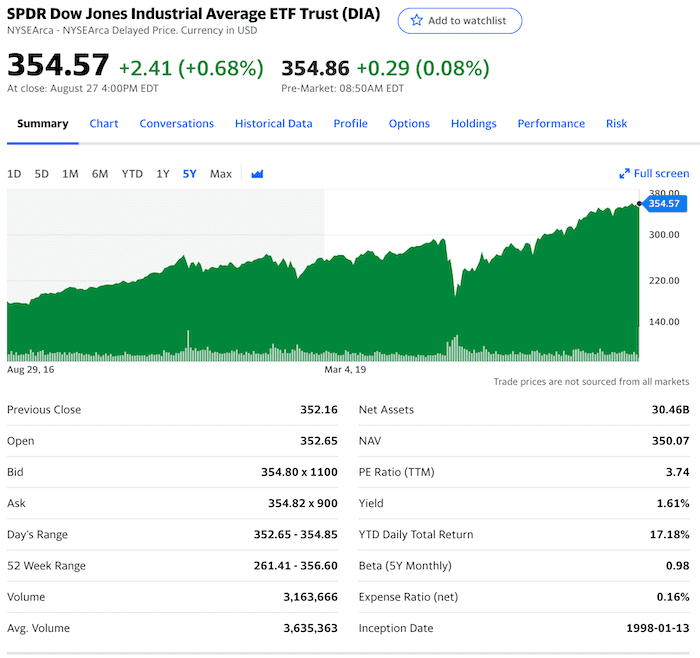
Task: Click the PE Ratio (TTM) value 3.74
Action: tap(677, 472)
